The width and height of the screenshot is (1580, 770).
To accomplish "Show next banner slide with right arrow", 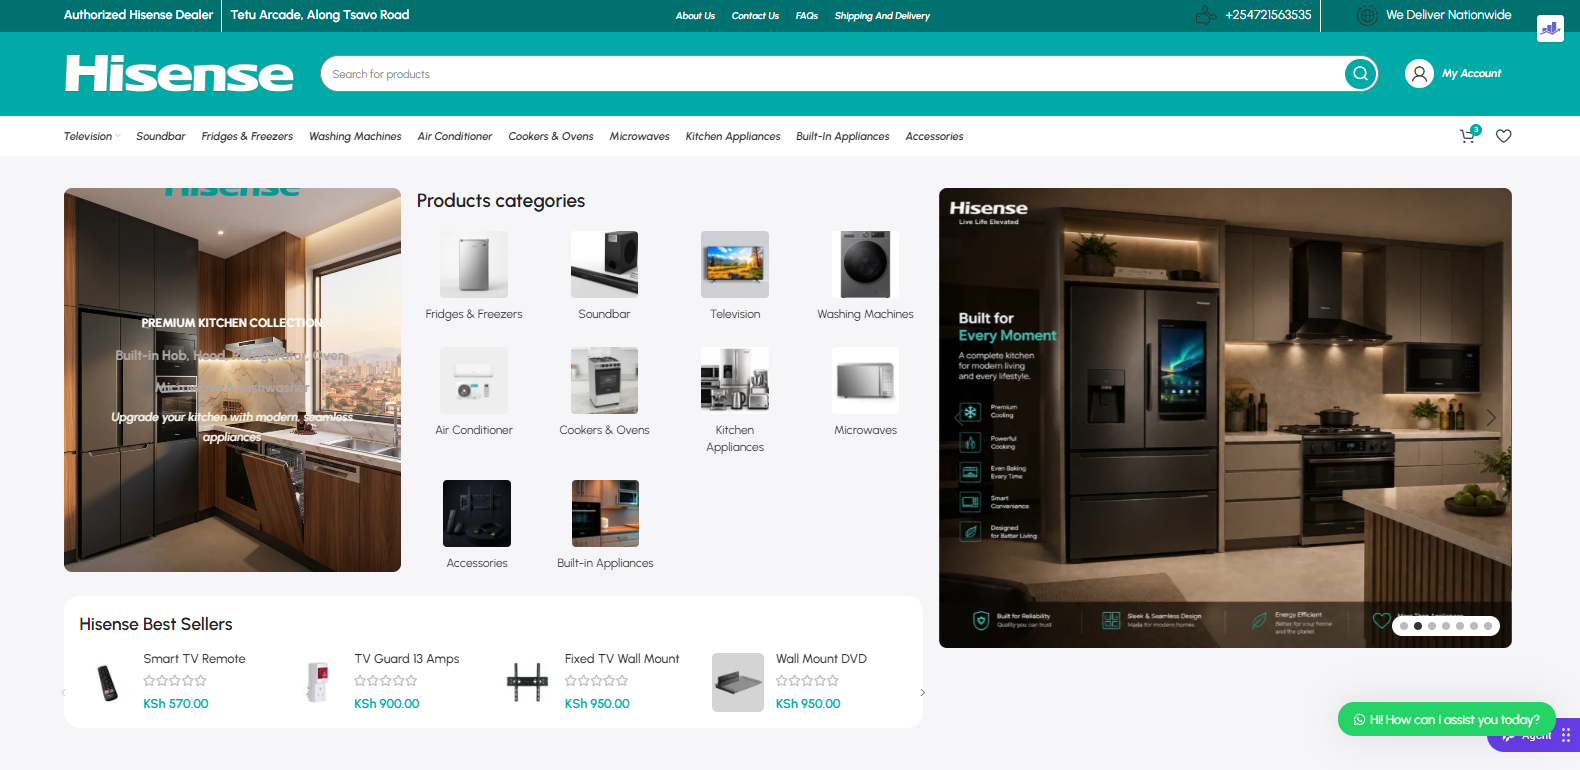I will 1491,418.
